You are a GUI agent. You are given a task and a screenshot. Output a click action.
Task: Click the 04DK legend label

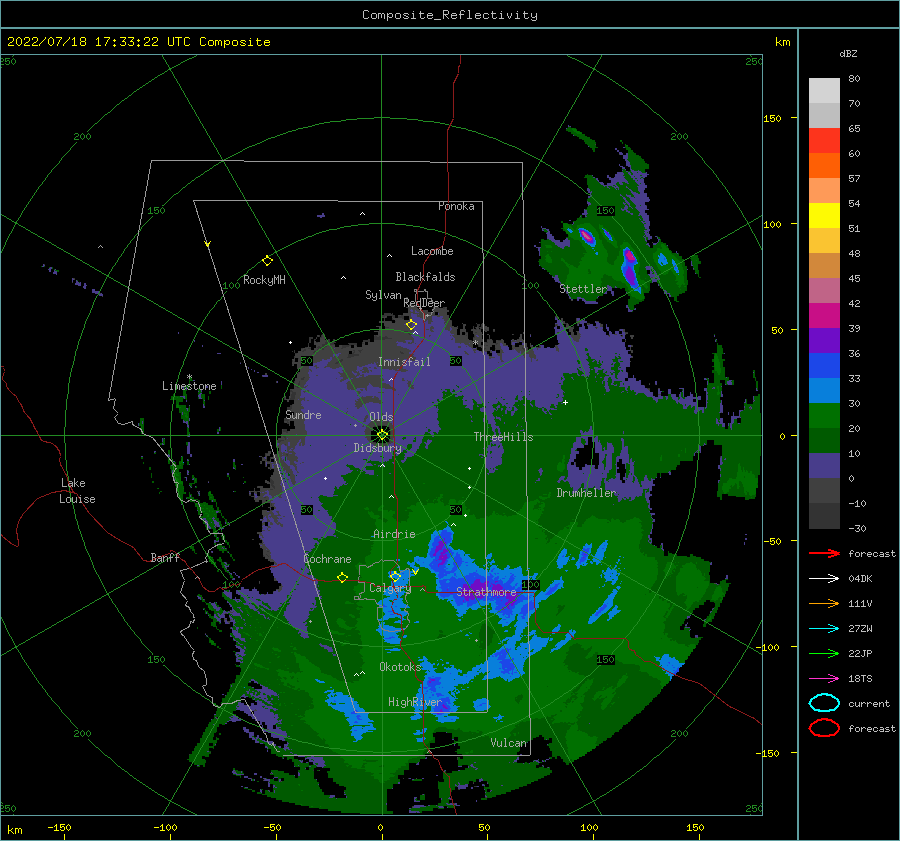pyautogui.click(x=860, y=579)
